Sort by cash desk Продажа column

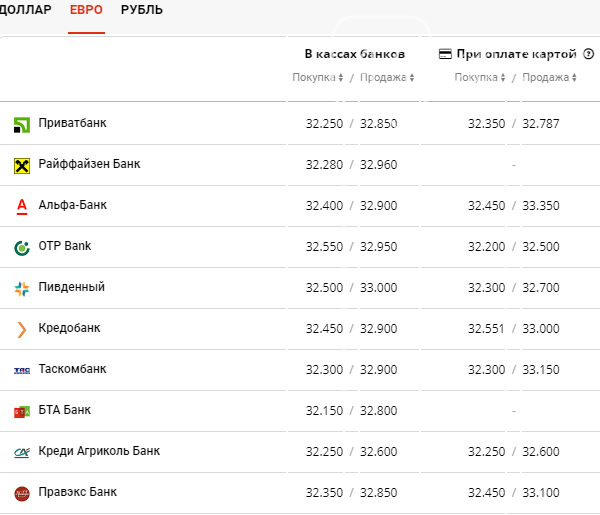[x=387, y=77]
